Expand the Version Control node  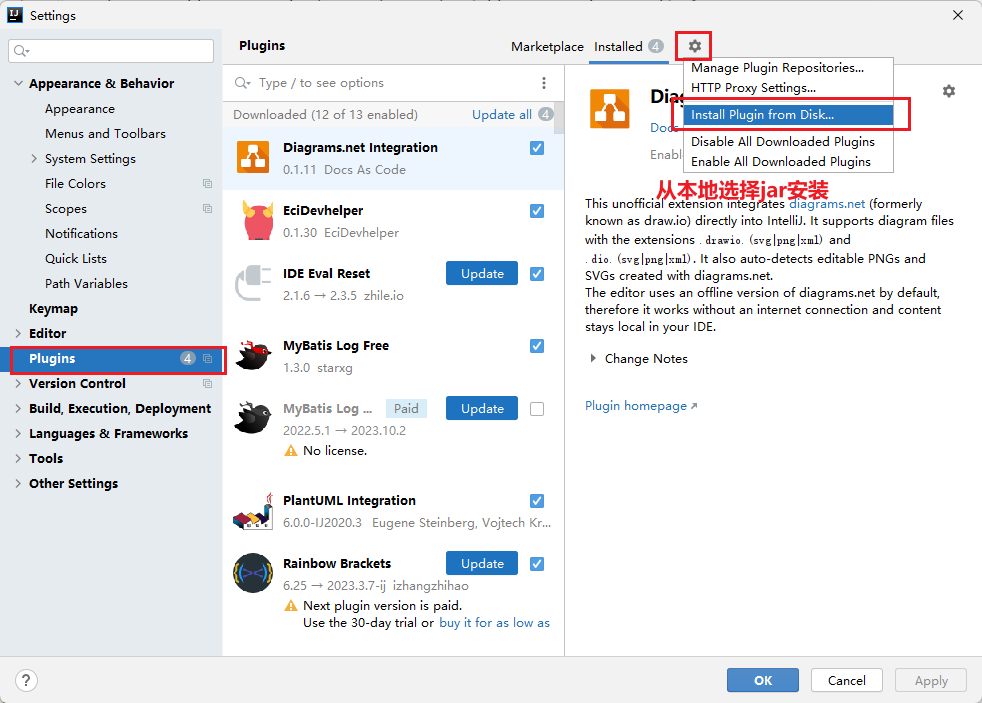(18, 383)
